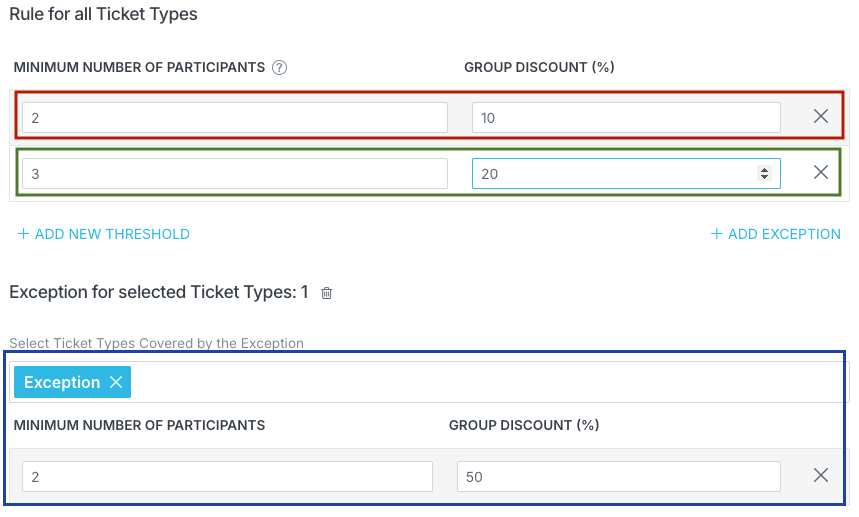The image size is (859, 517).
Task: Focus the group discount field showing 10
Action: coord(626,117)
